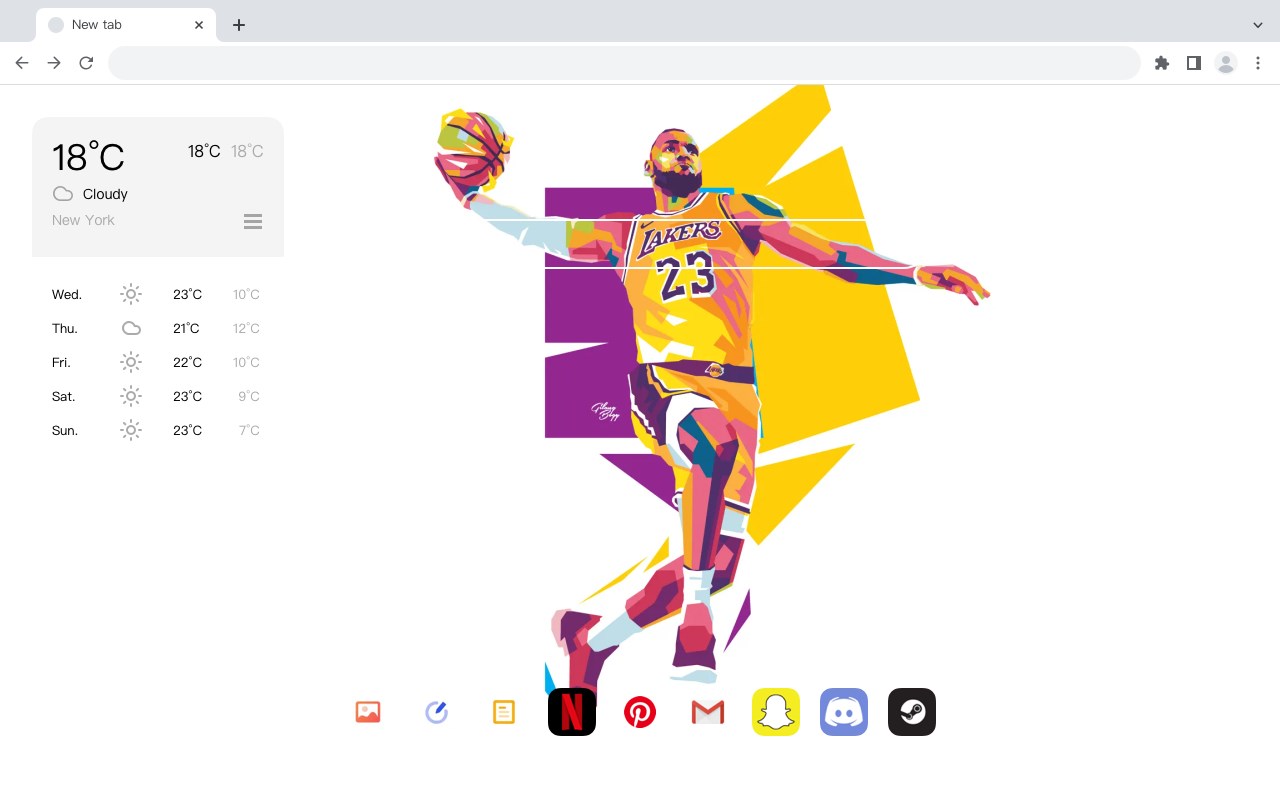Click Sunday's 7°C low temperature
This screenshot has width=1280, height=800.
[249, 430]
